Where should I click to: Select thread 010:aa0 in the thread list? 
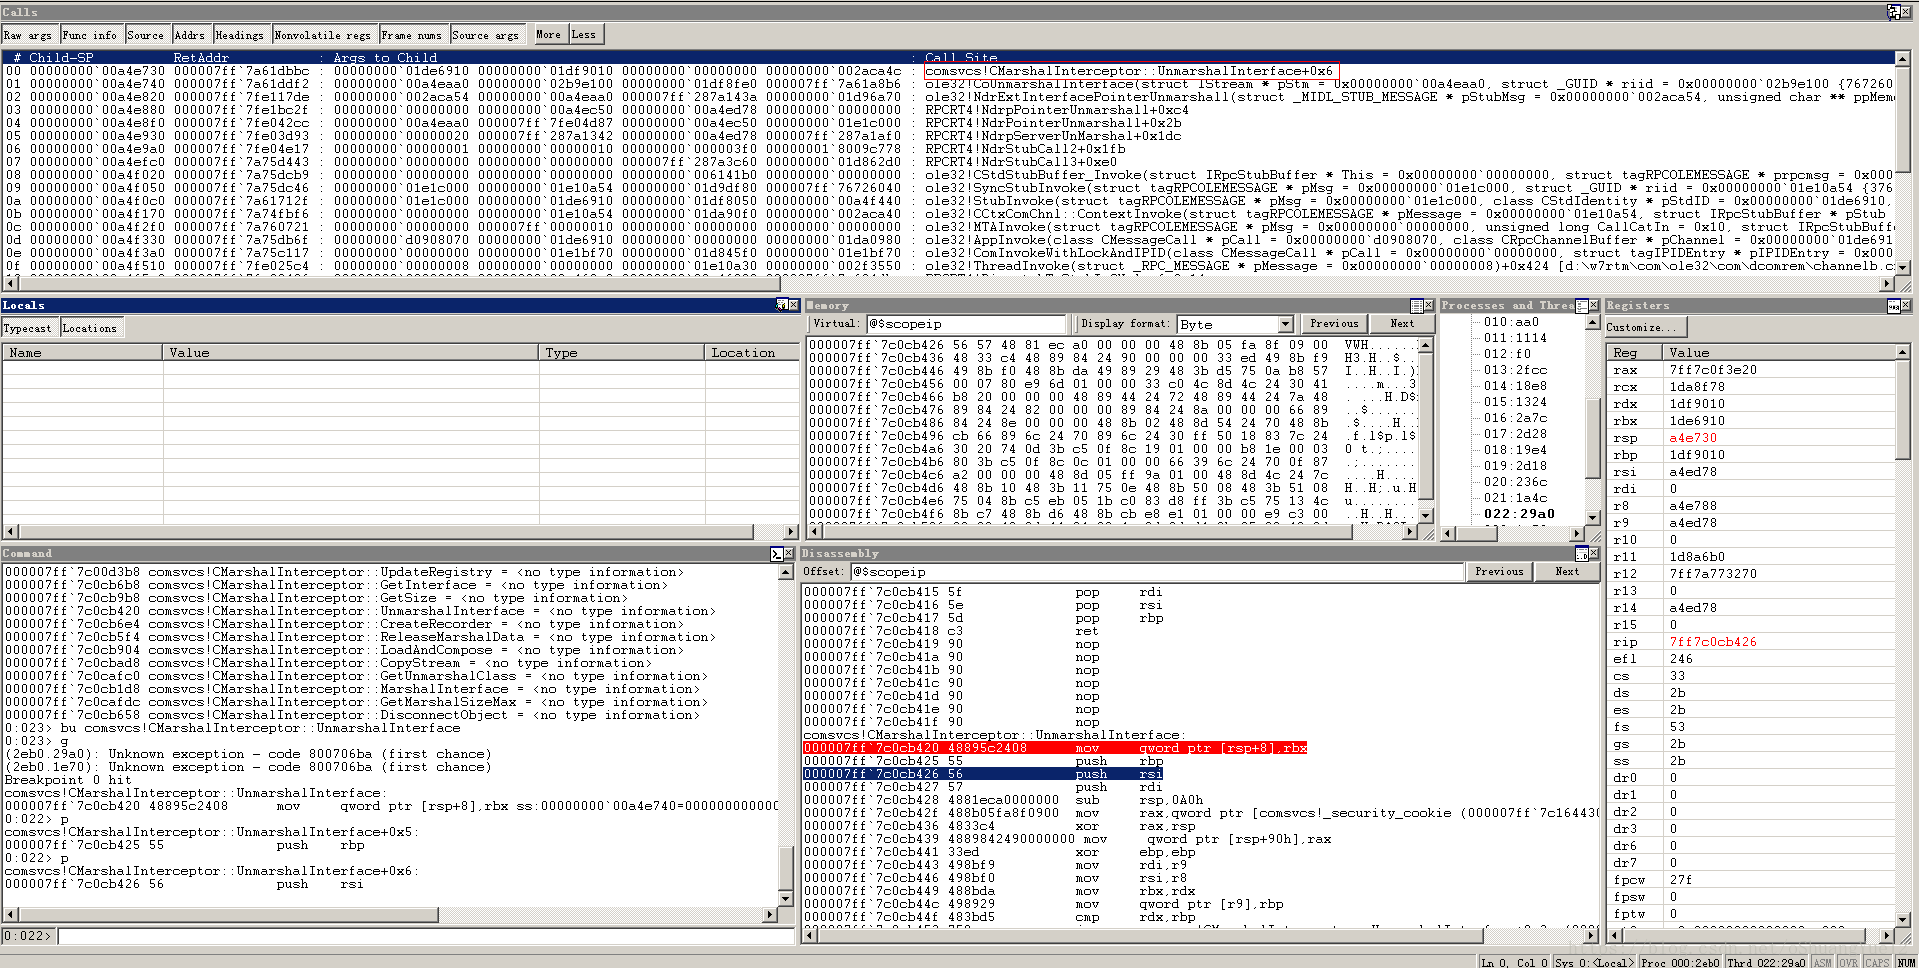click(1511, 322)
